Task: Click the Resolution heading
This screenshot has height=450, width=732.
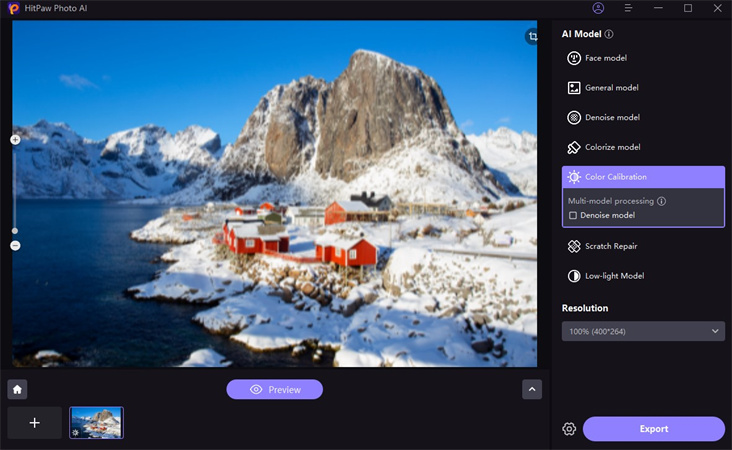Action: (585, 308)
